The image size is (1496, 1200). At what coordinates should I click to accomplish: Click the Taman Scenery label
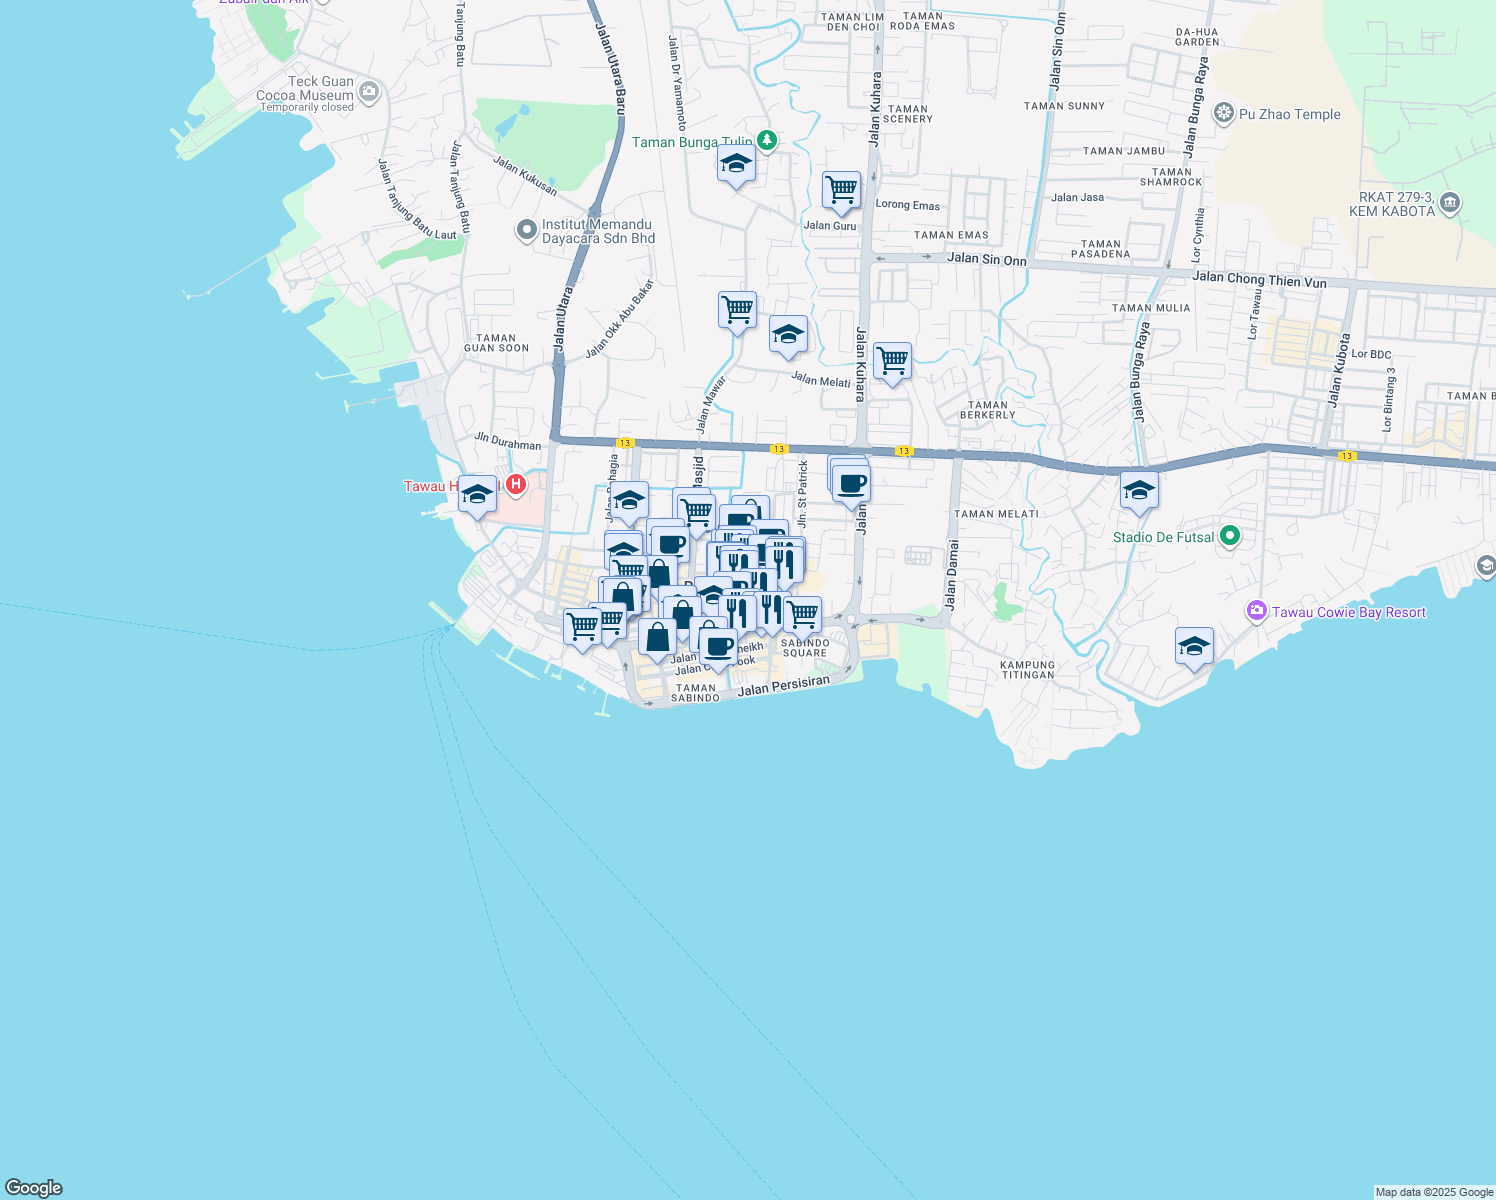(908, 114)
